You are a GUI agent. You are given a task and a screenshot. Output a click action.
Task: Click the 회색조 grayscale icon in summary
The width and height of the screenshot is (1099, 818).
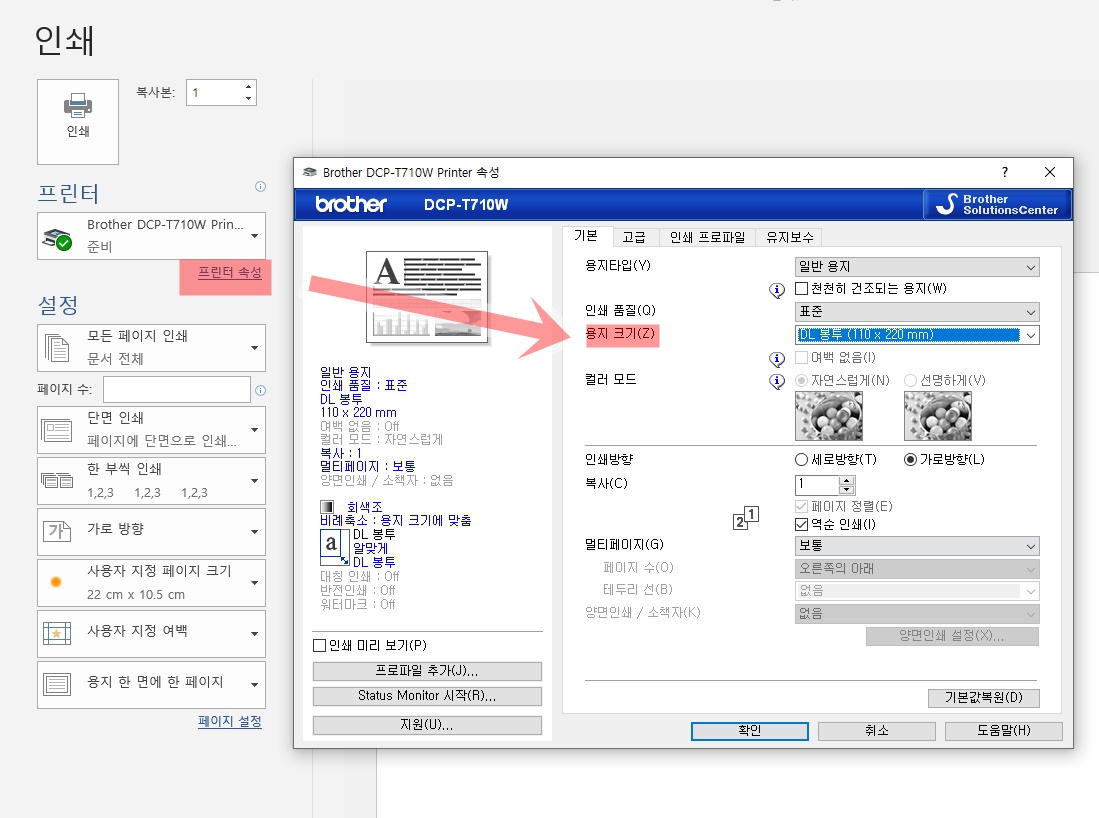click(327, 507)
